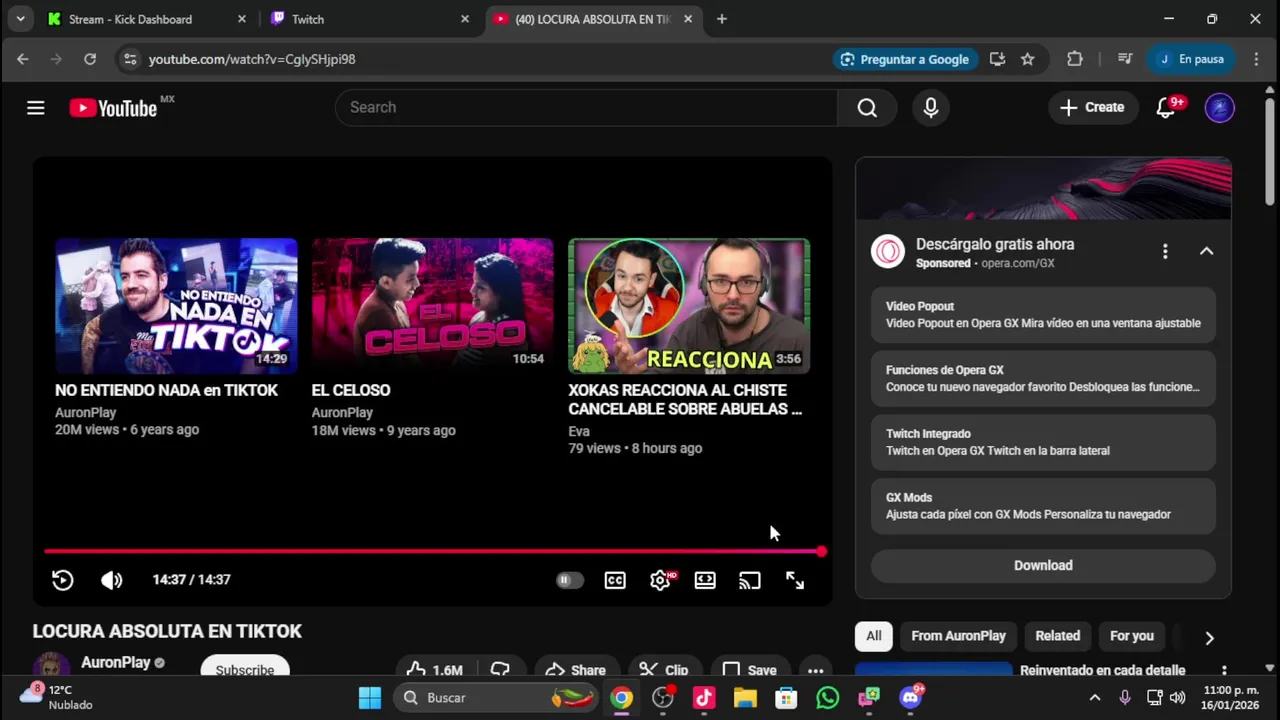The height and width of the screenshot is (720, 1280).
Task: View site information icon in address bar
Action: coord(129,59)
